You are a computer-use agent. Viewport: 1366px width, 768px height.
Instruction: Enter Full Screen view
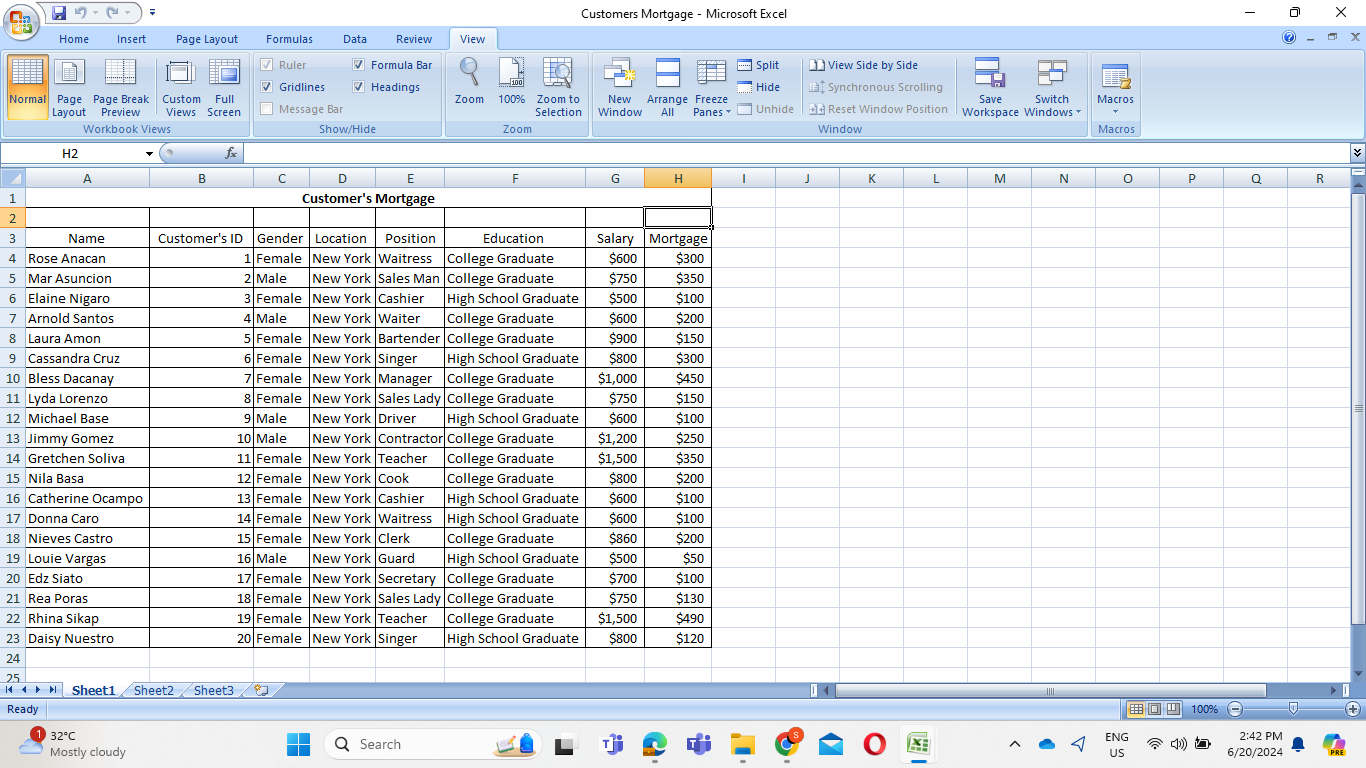(224, 87)
